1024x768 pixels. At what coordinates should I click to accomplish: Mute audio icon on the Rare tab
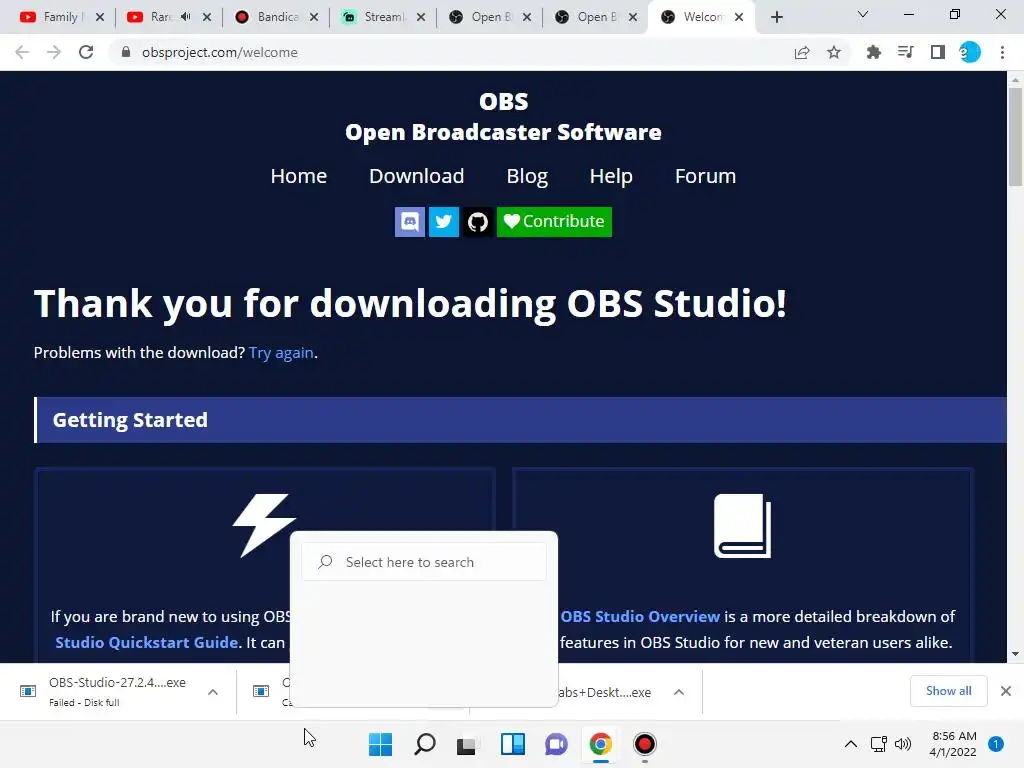(185, 17)
